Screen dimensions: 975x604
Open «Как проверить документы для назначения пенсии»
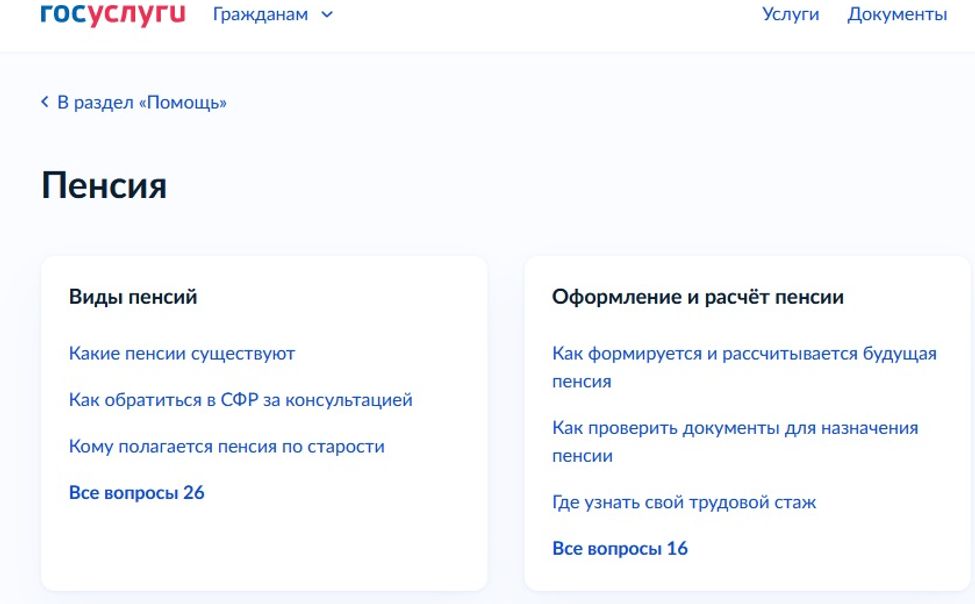pos(736,440)
